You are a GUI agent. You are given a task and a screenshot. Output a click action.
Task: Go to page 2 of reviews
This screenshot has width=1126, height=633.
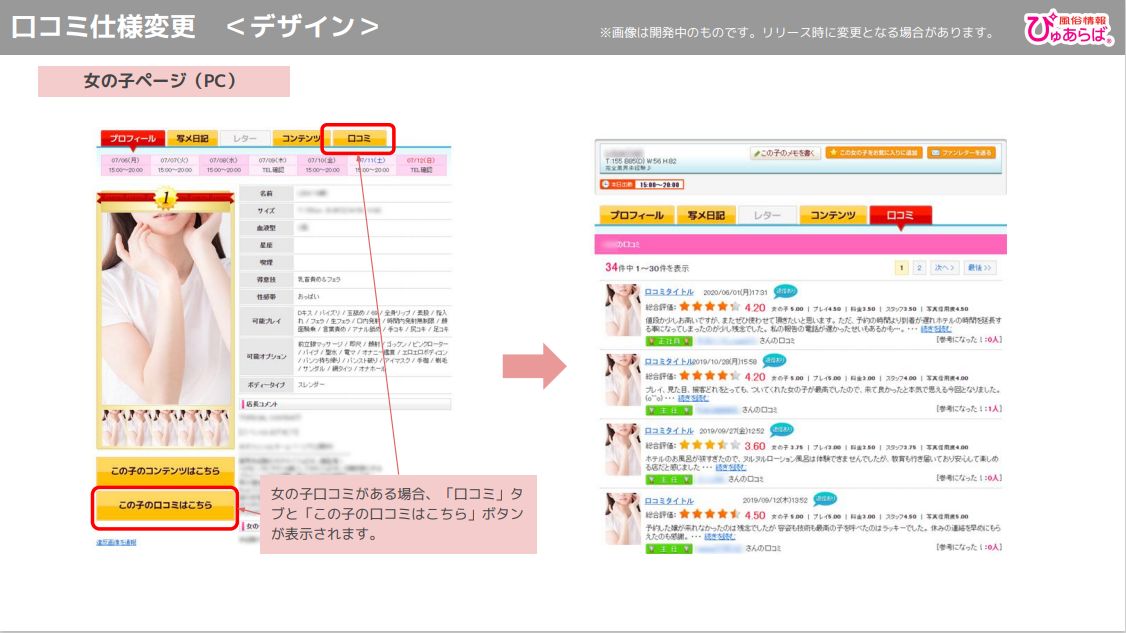tap(920, 268)
